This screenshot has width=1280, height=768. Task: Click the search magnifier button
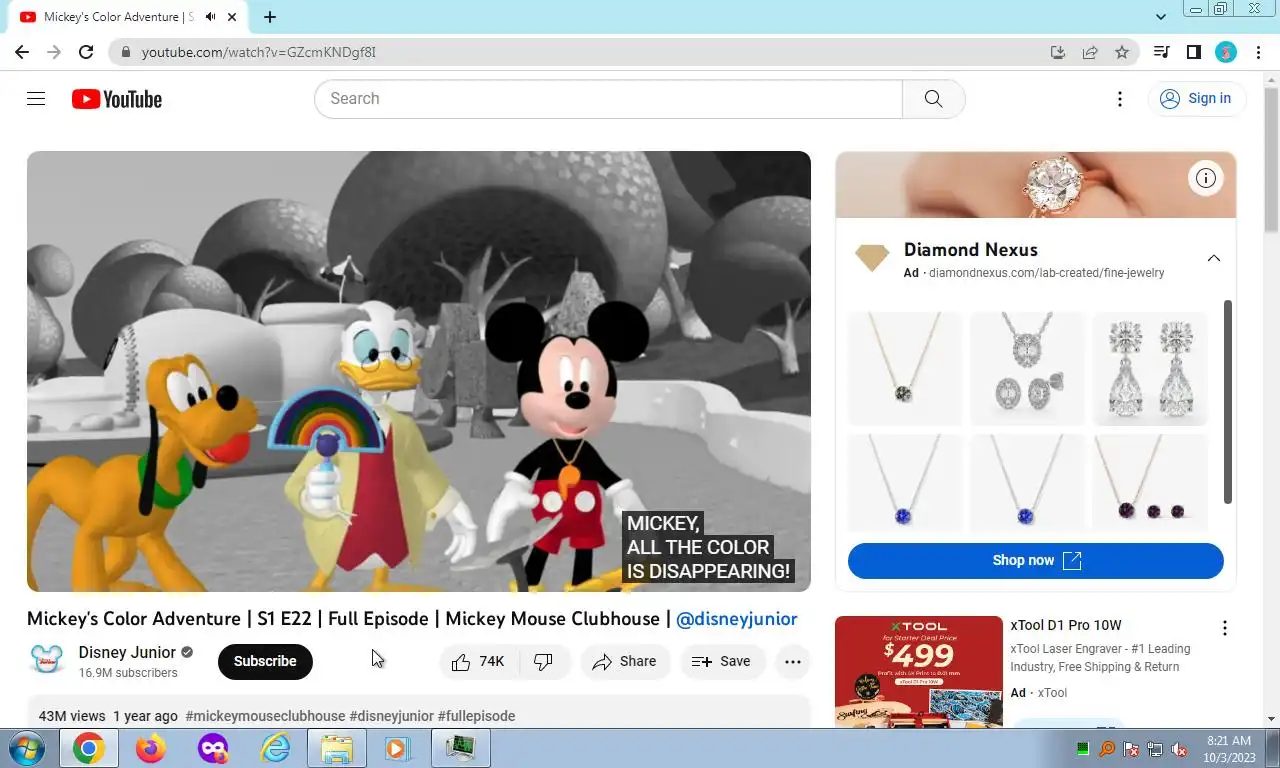933,98
